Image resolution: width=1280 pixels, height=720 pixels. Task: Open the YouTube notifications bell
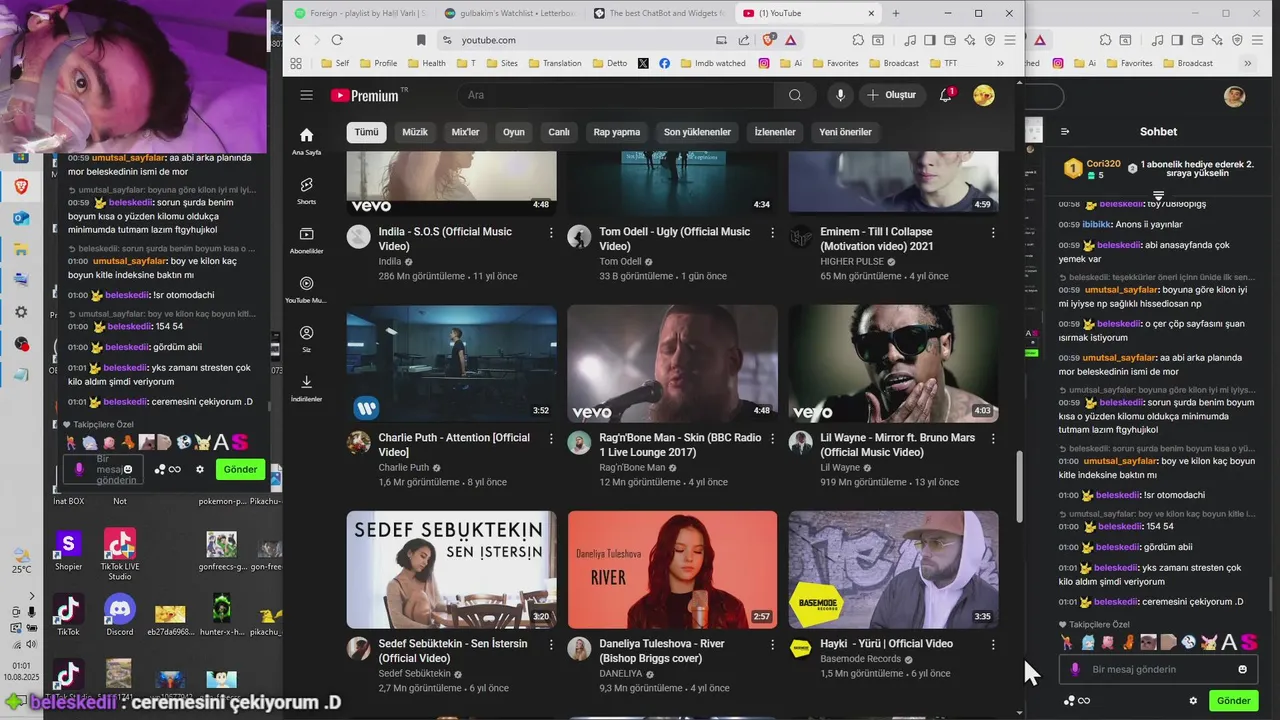pos(946,95)
